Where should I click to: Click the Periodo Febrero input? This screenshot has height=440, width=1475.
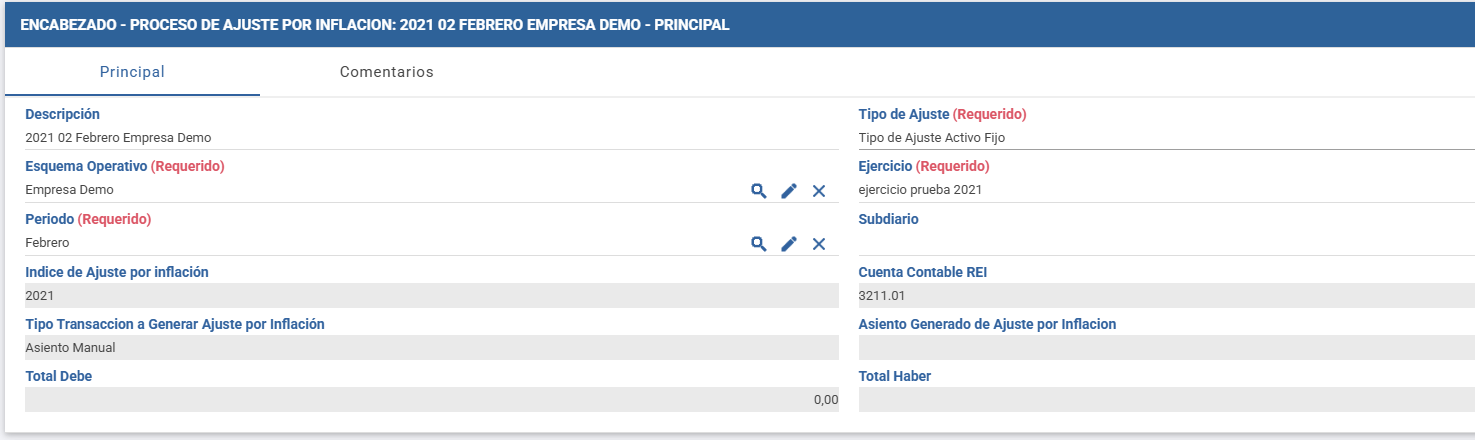coord(380,243)
